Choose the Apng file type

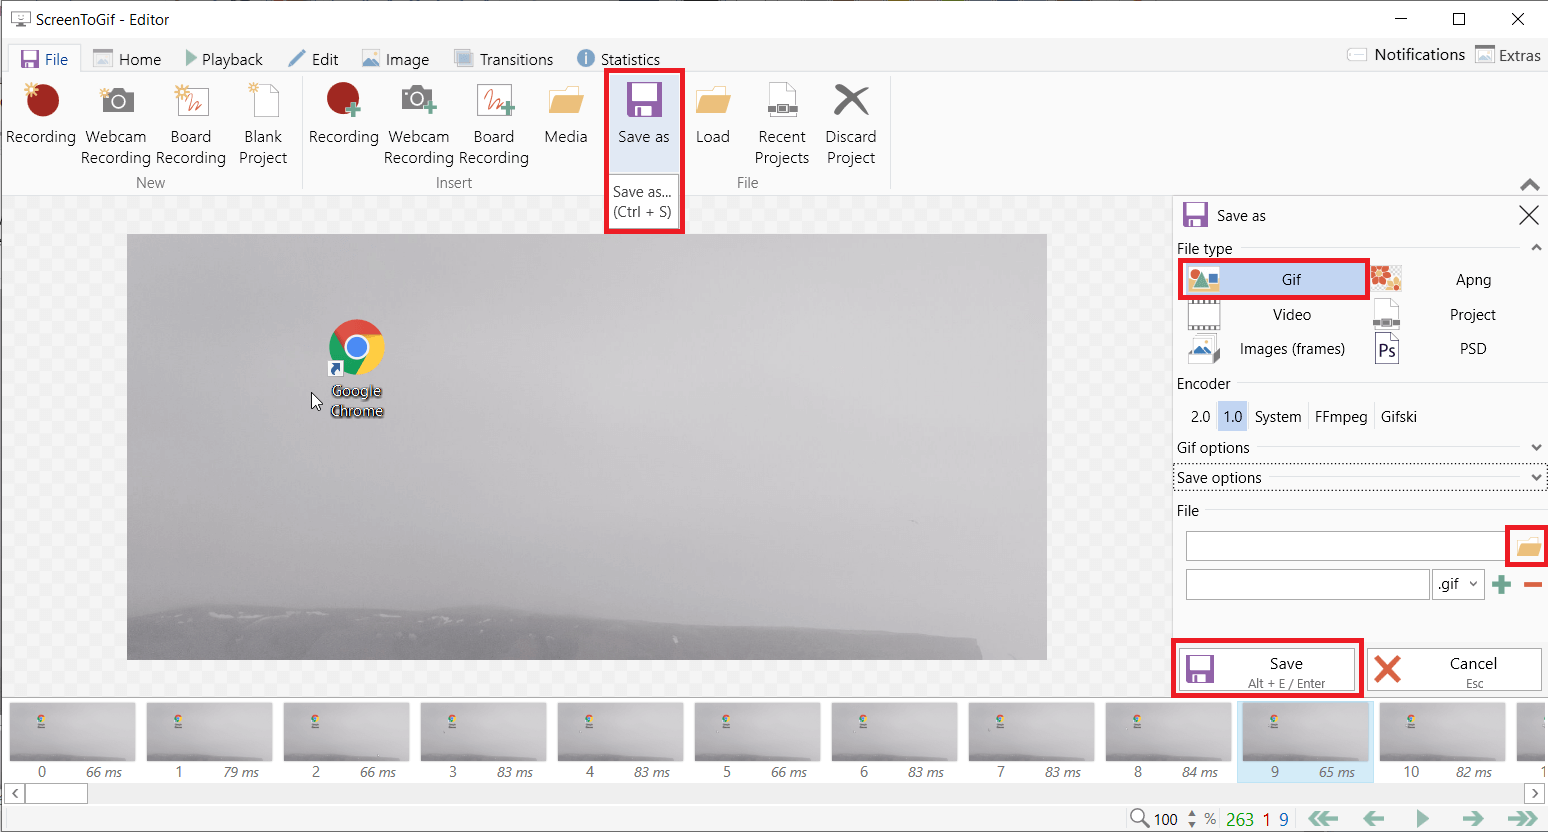tap(1456, 280)
